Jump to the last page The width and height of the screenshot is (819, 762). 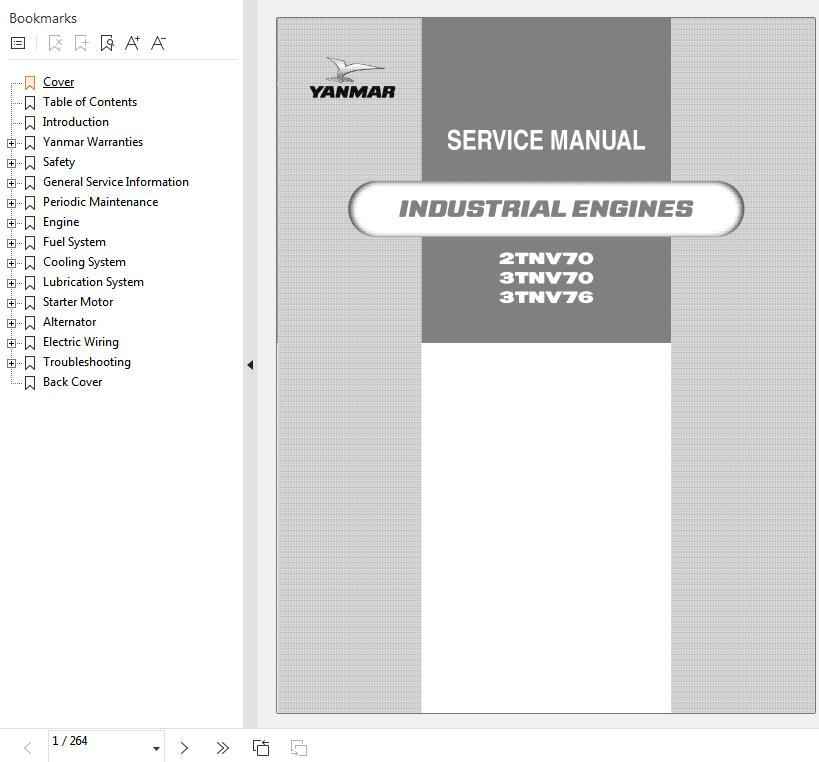[223, 748]
